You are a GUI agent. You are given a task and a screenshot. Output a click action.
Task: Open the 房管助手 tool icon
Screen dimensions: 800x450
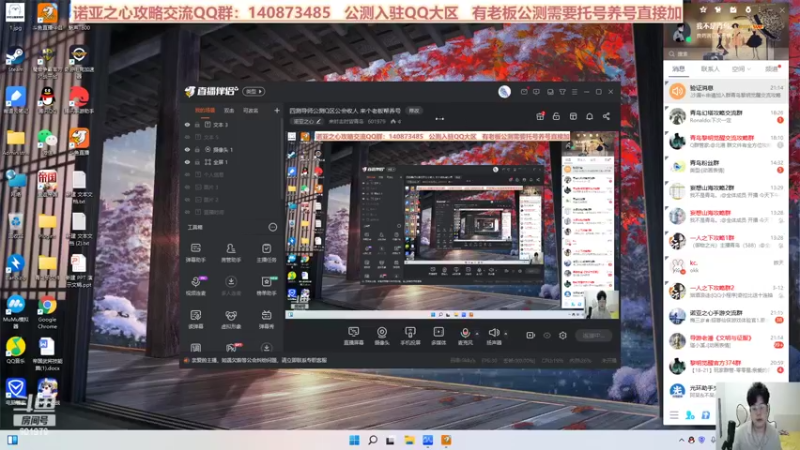click(x=231, y=252)
